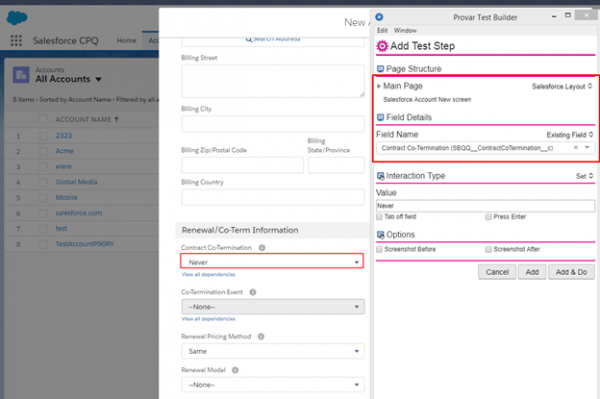
Task: Open the Co-Termination Event picklist
Action: (x=273, y=307)
